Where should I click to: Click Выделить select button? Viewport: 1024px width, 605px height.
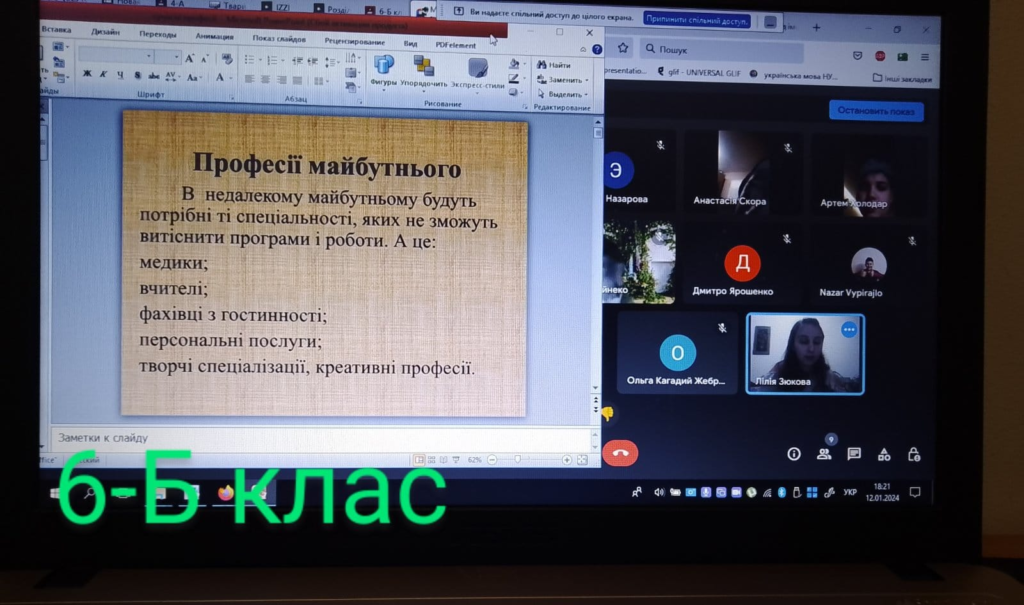tap(562, 94)
